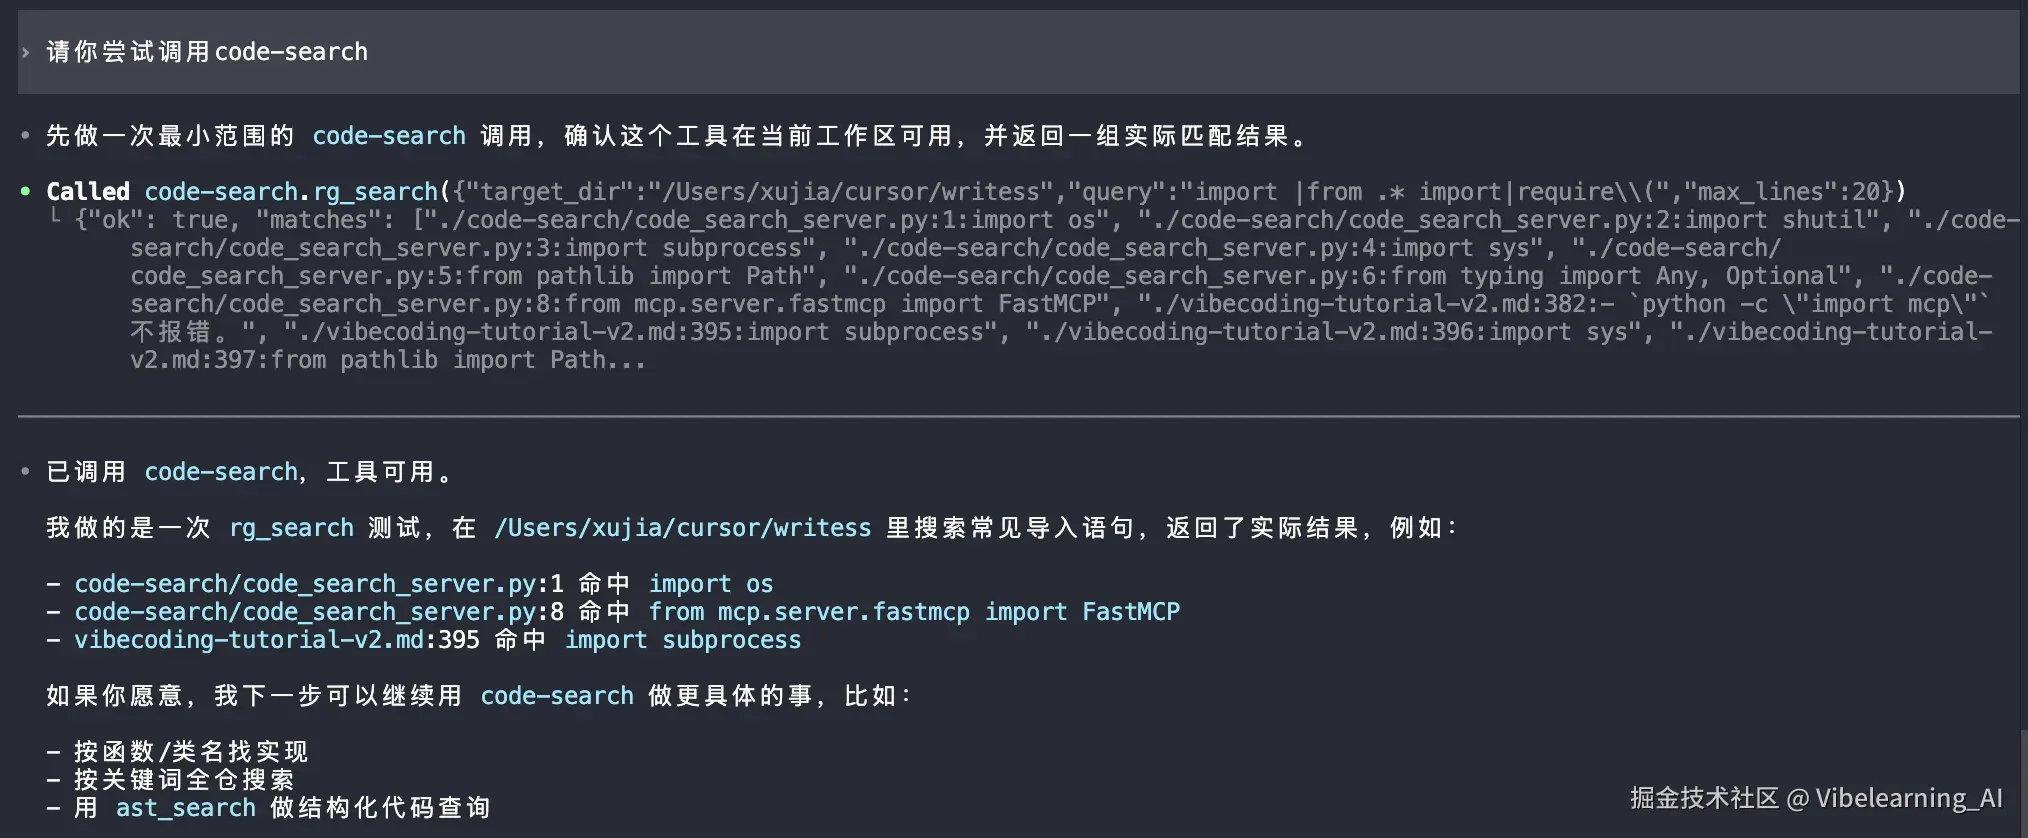The width and height of the screenshot is (2028, 838).
Task: Click the green status dot beside Called
Action: click(x=26, y=191)
